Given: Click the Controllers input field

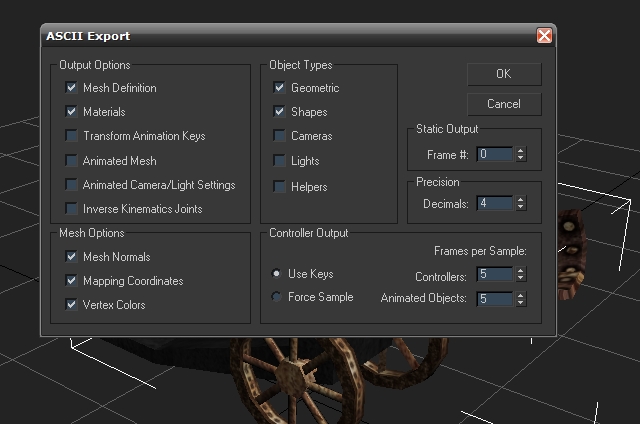Looking at the screenshot, I should pyautogui.click(x=494, y=274).
